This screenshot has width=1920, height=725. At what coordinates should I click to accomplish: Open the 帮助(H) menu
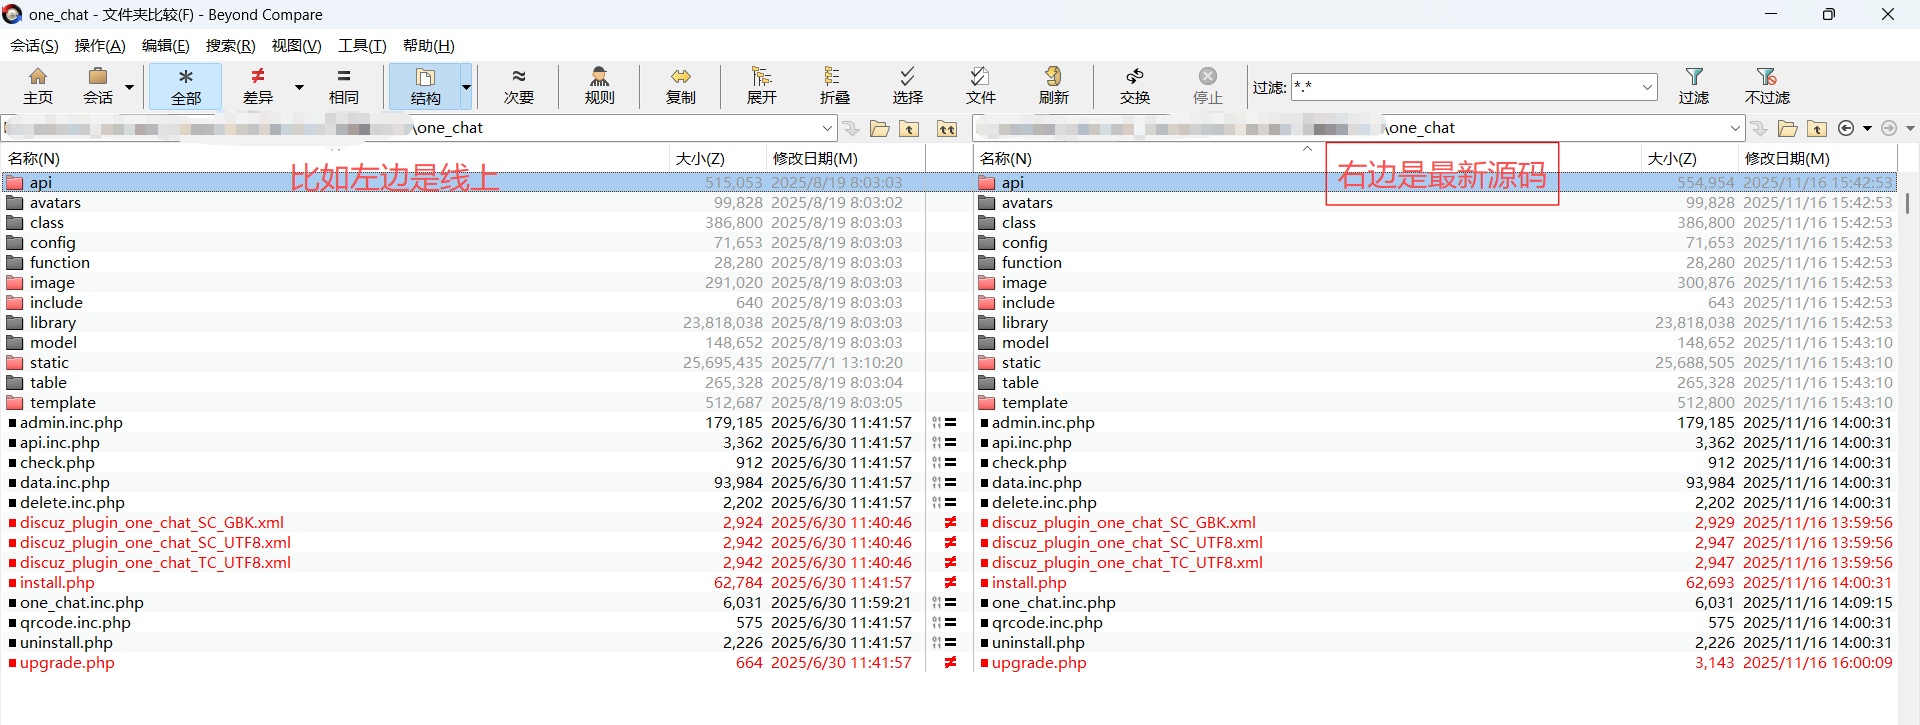coord(429,45)
